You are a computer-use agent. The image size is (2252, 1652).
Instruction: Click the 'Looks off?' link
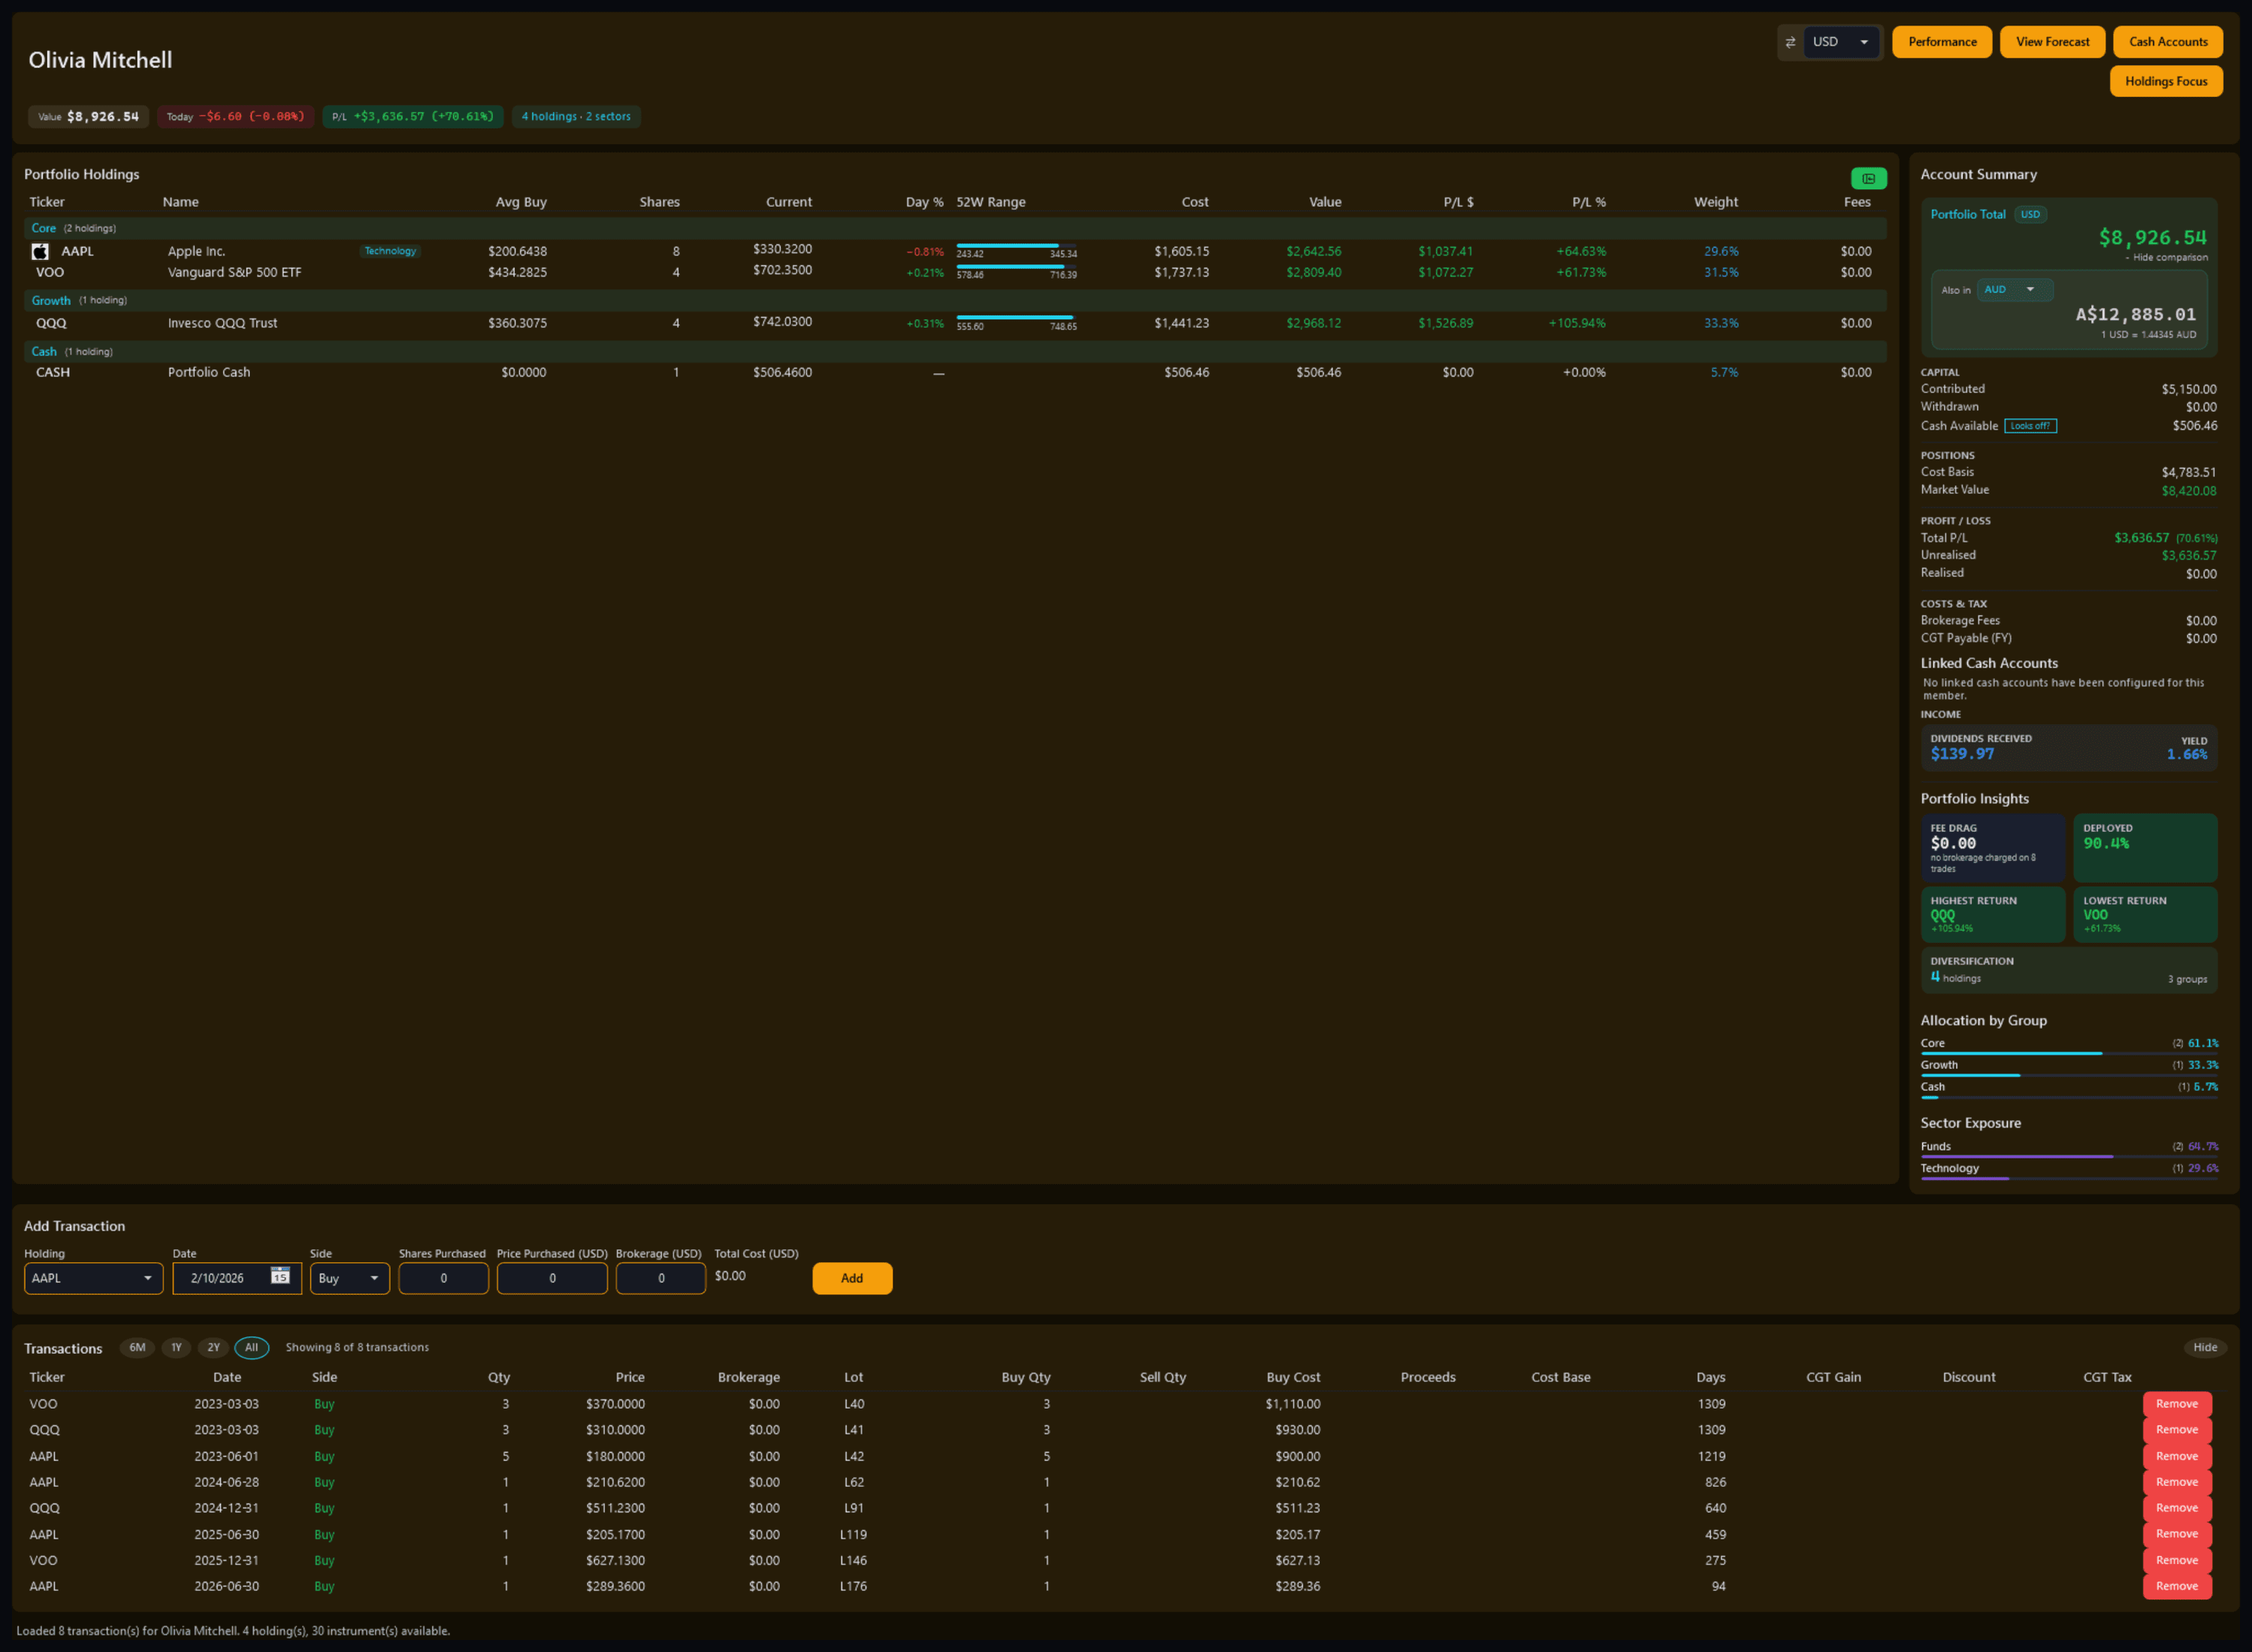coord(2030,426)
